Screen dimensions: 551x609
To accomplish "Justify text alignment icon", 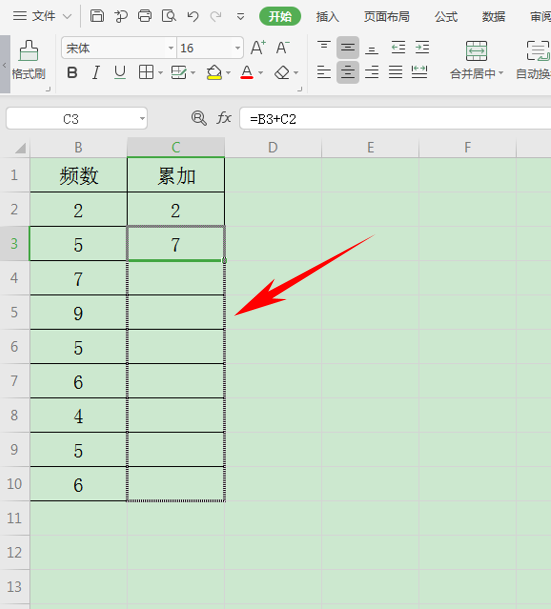I will (396, 72).
